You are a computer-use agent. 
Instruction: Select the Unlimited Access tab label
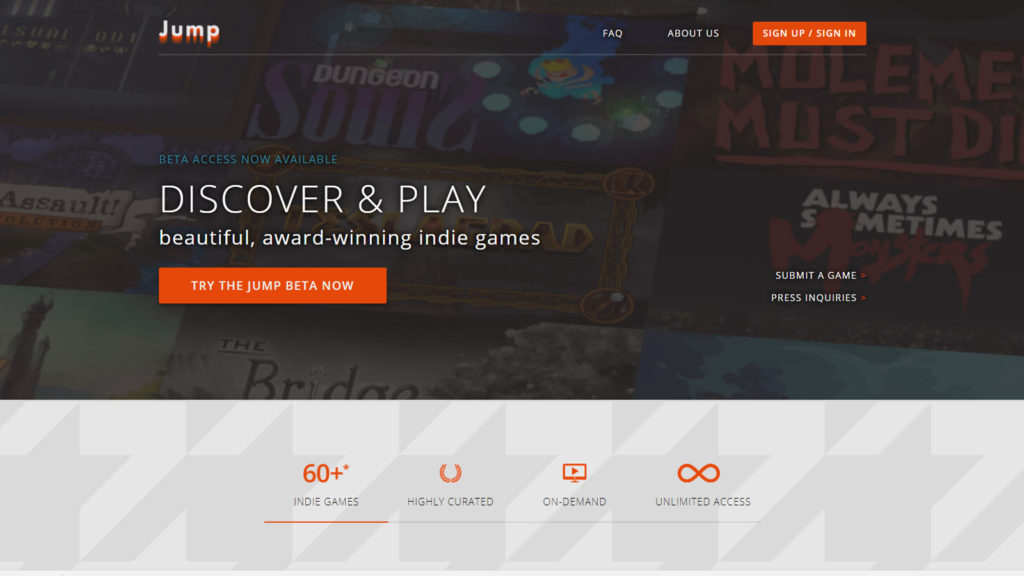(x=703, y=502)
